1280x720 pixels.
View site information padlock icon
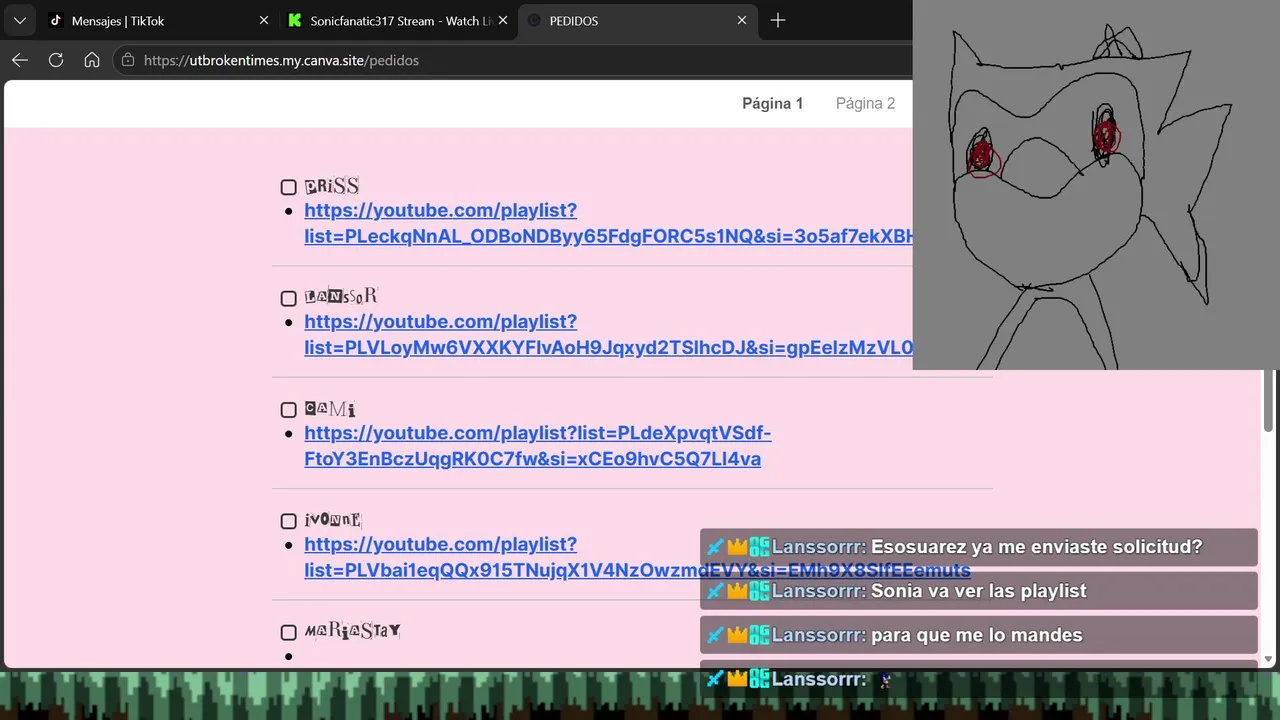(127, 60)
